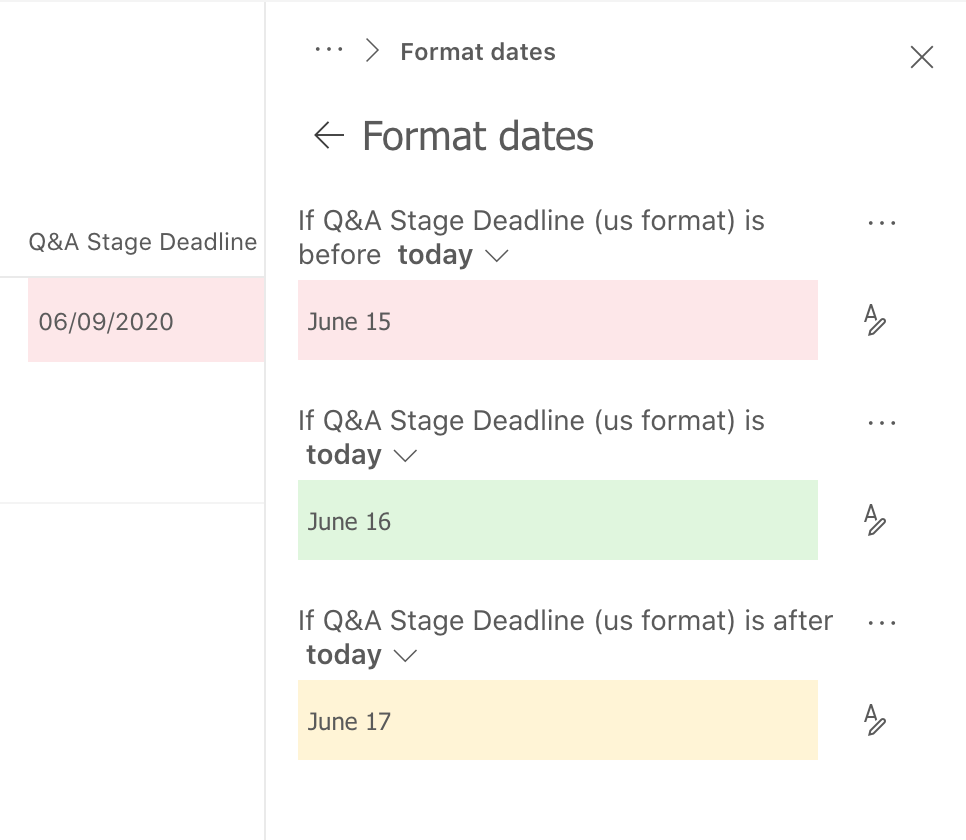Viewport: 966px width, 840px height.
Task: Click the green June 16 preview swatch
Action: pos(557,520)
